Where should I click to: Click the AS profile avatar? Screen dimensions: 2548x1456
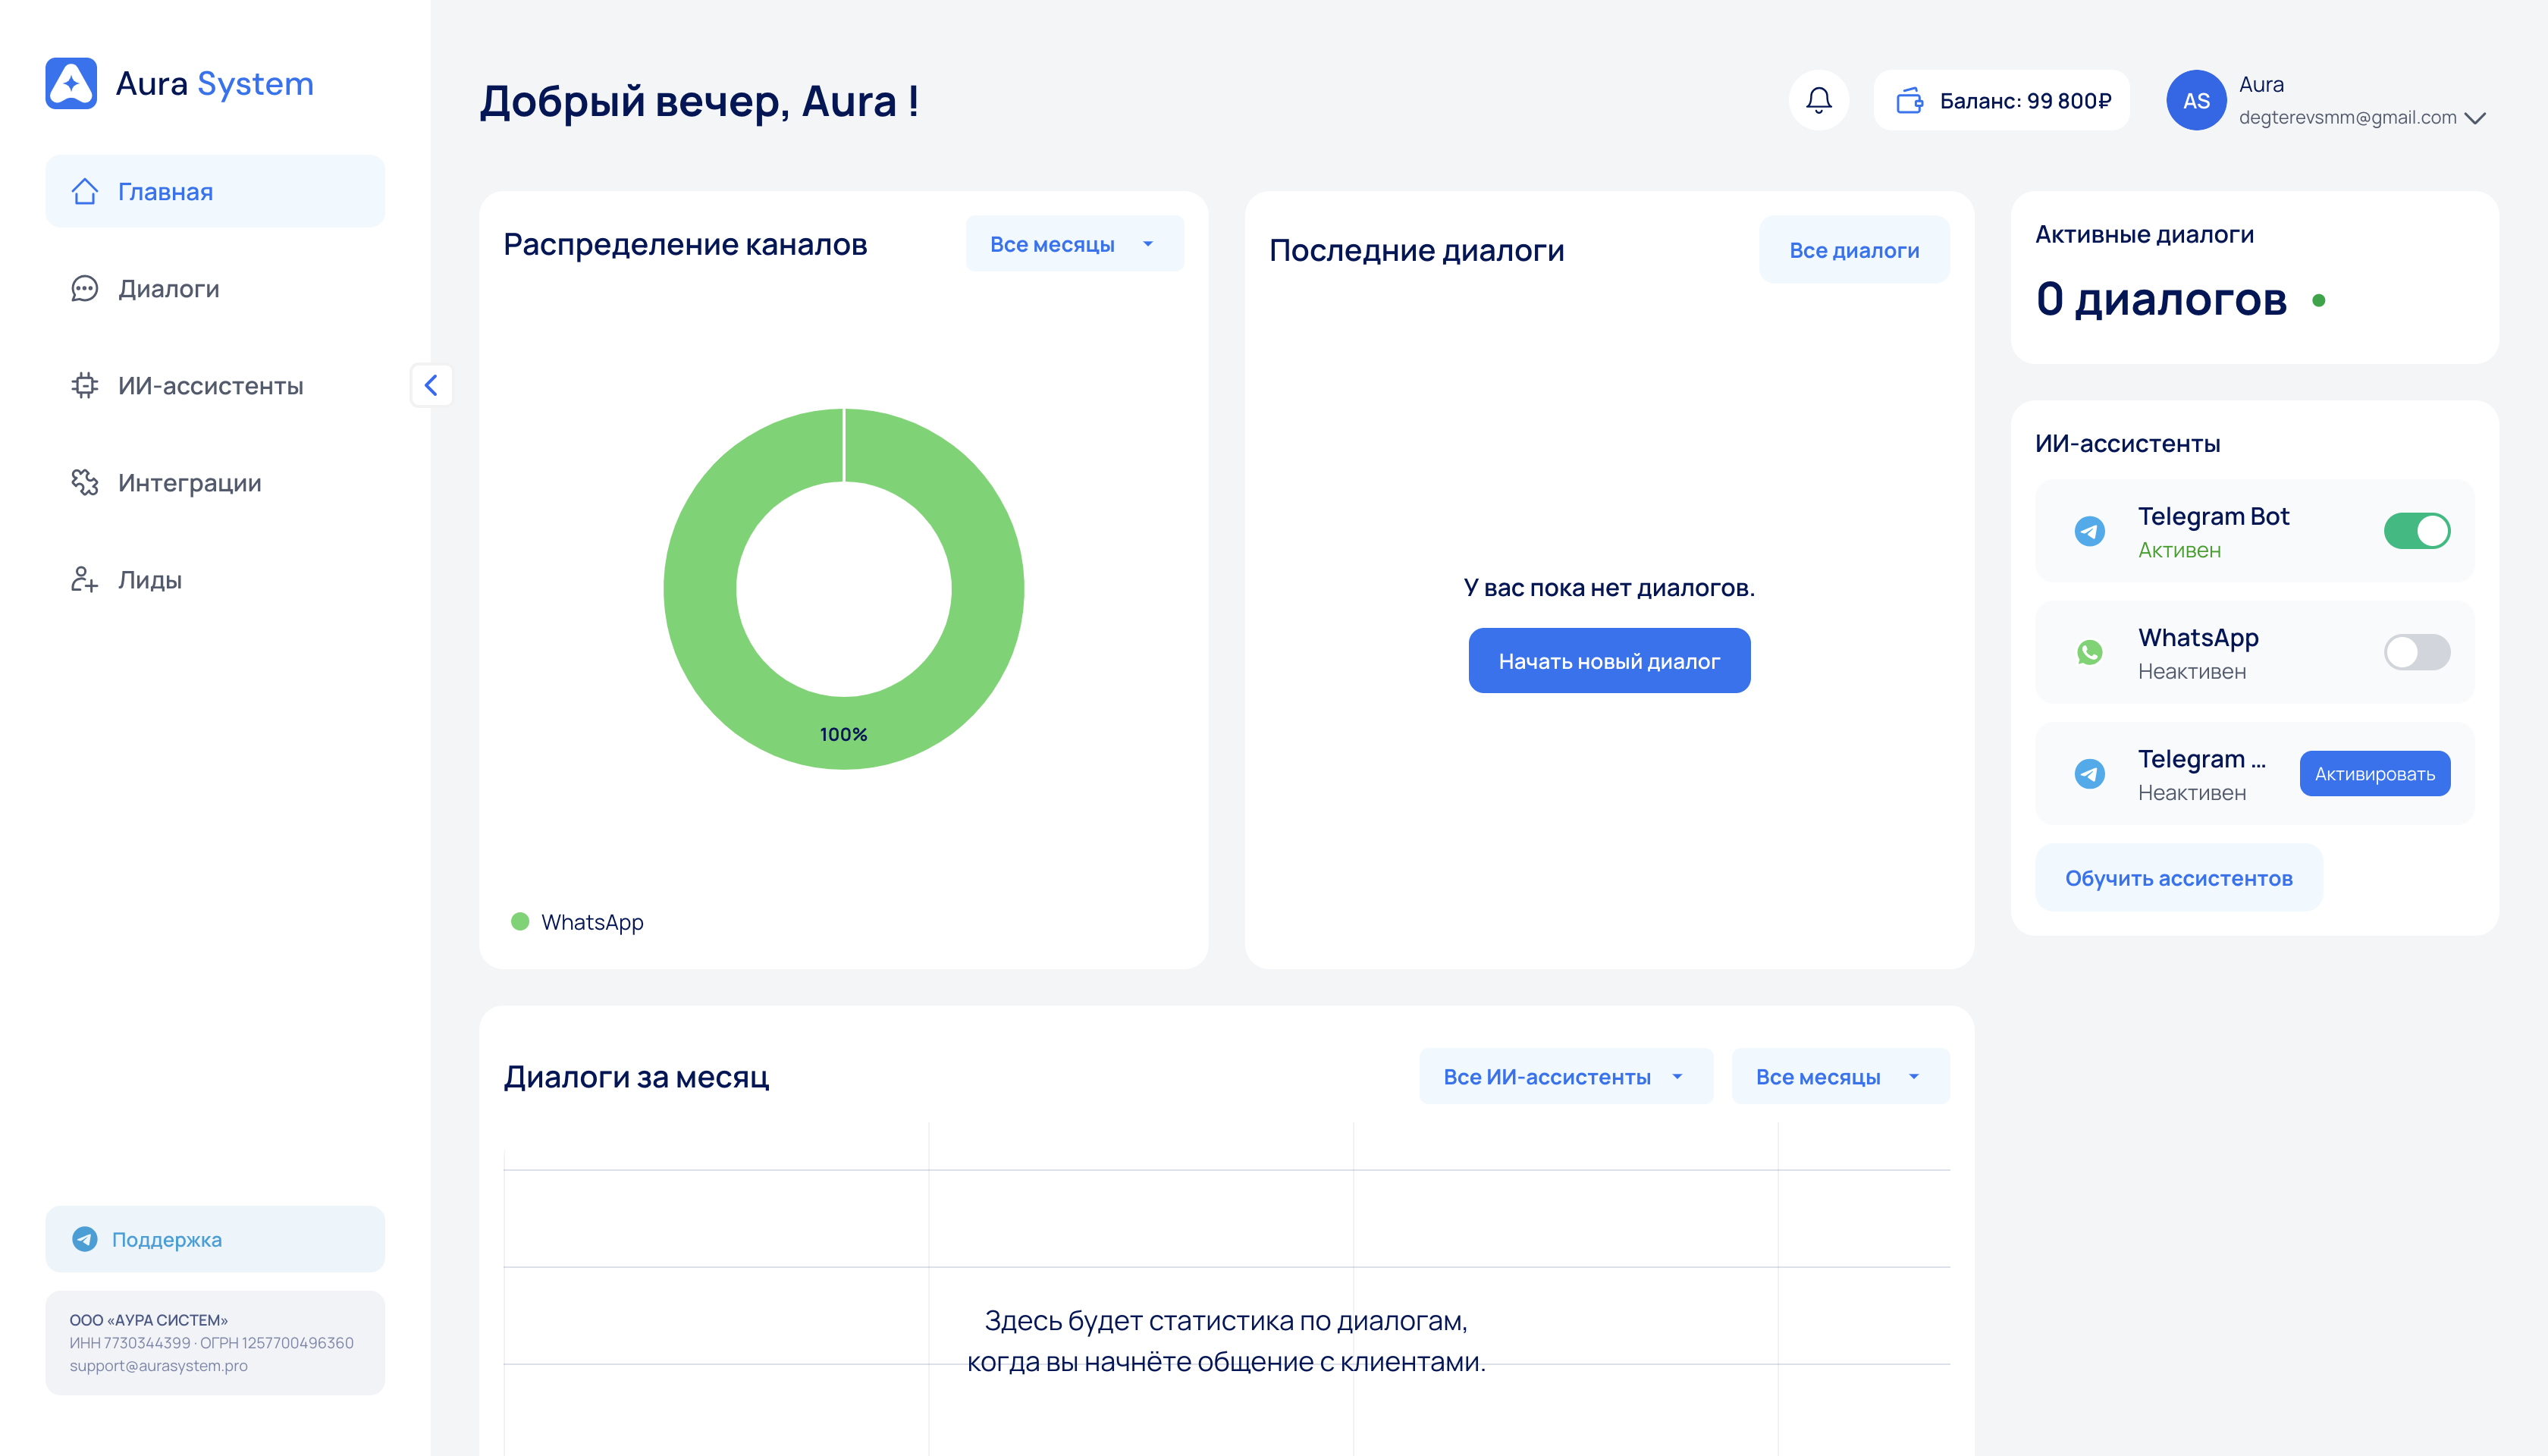[2195, 100]
